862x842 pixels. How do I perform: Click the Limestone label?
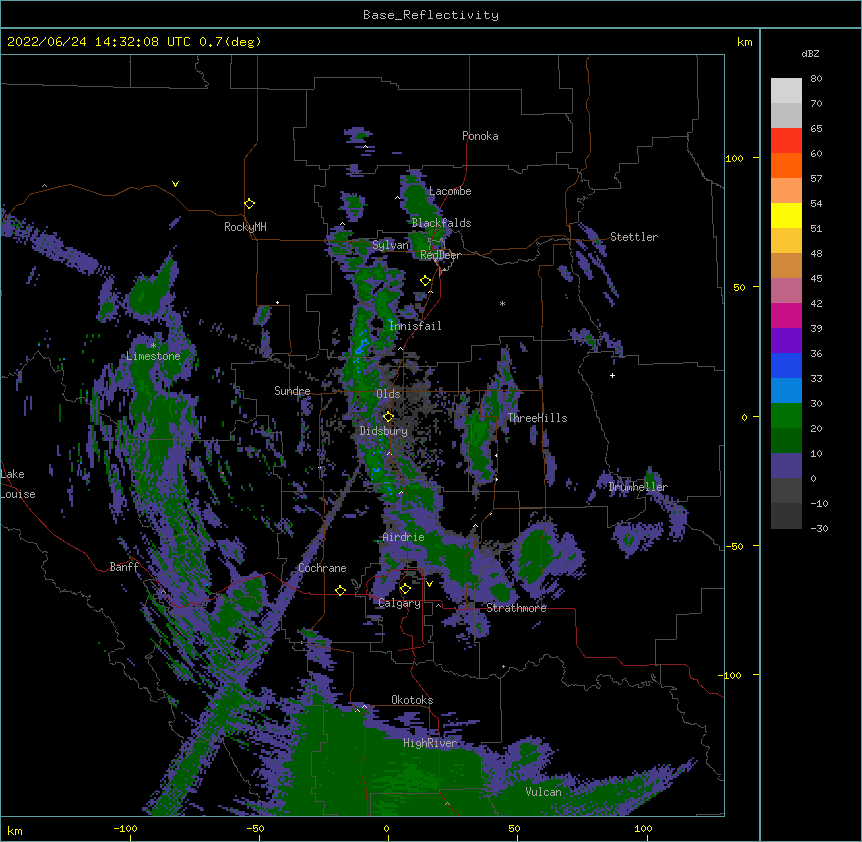153,356
